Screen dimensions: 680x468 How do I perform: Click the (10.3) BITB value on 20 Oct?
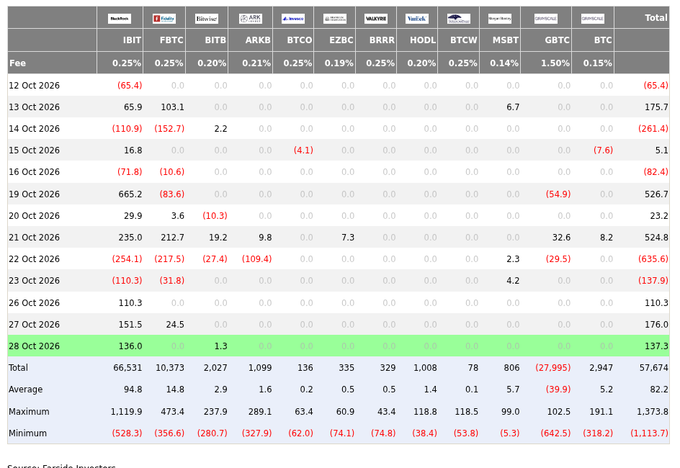[215, 216]
